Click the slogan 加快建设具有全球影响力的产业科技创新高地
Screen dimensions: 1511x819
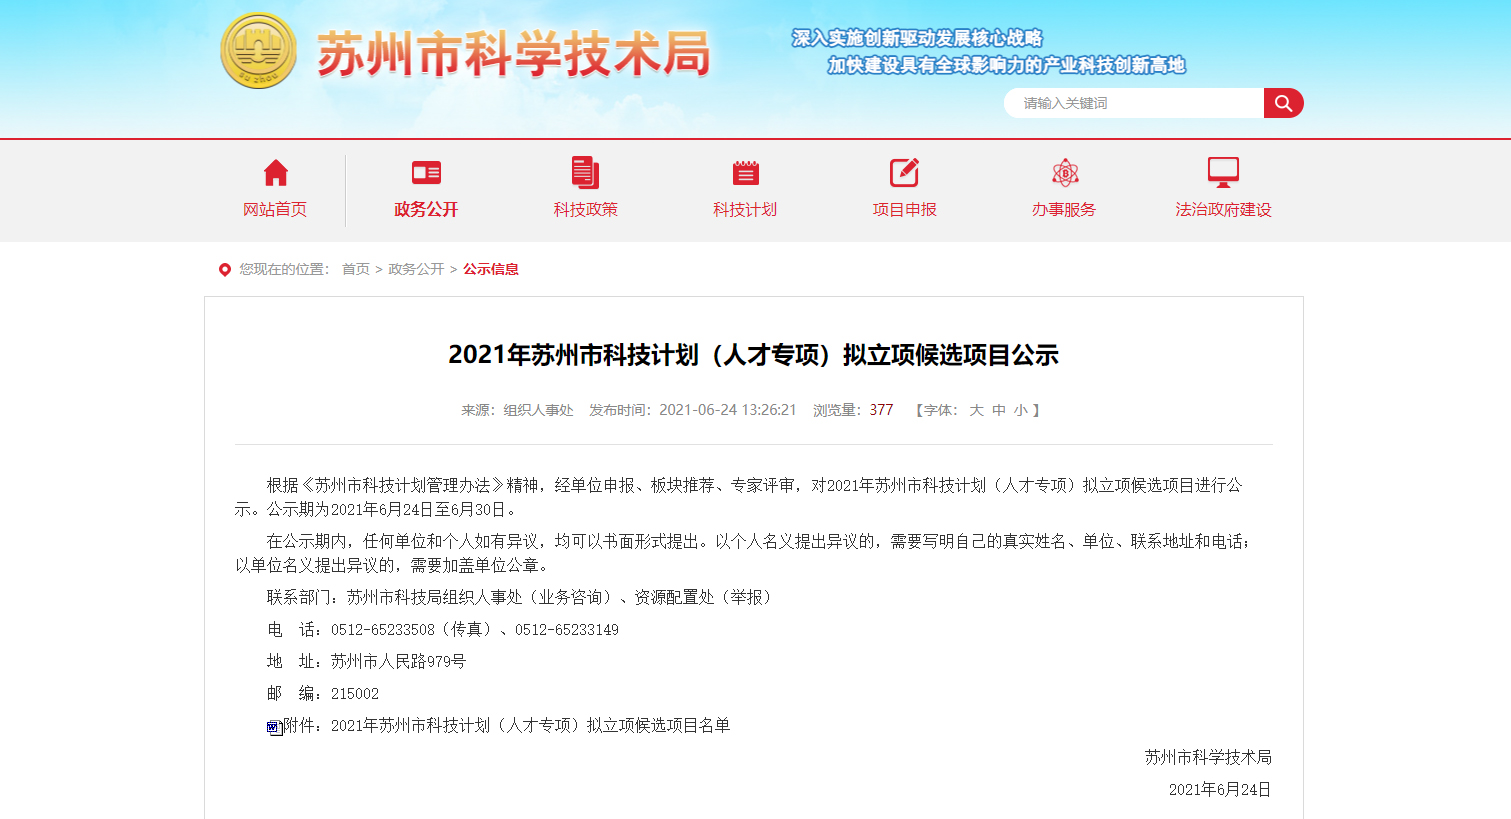click(x=1006, y=65)
